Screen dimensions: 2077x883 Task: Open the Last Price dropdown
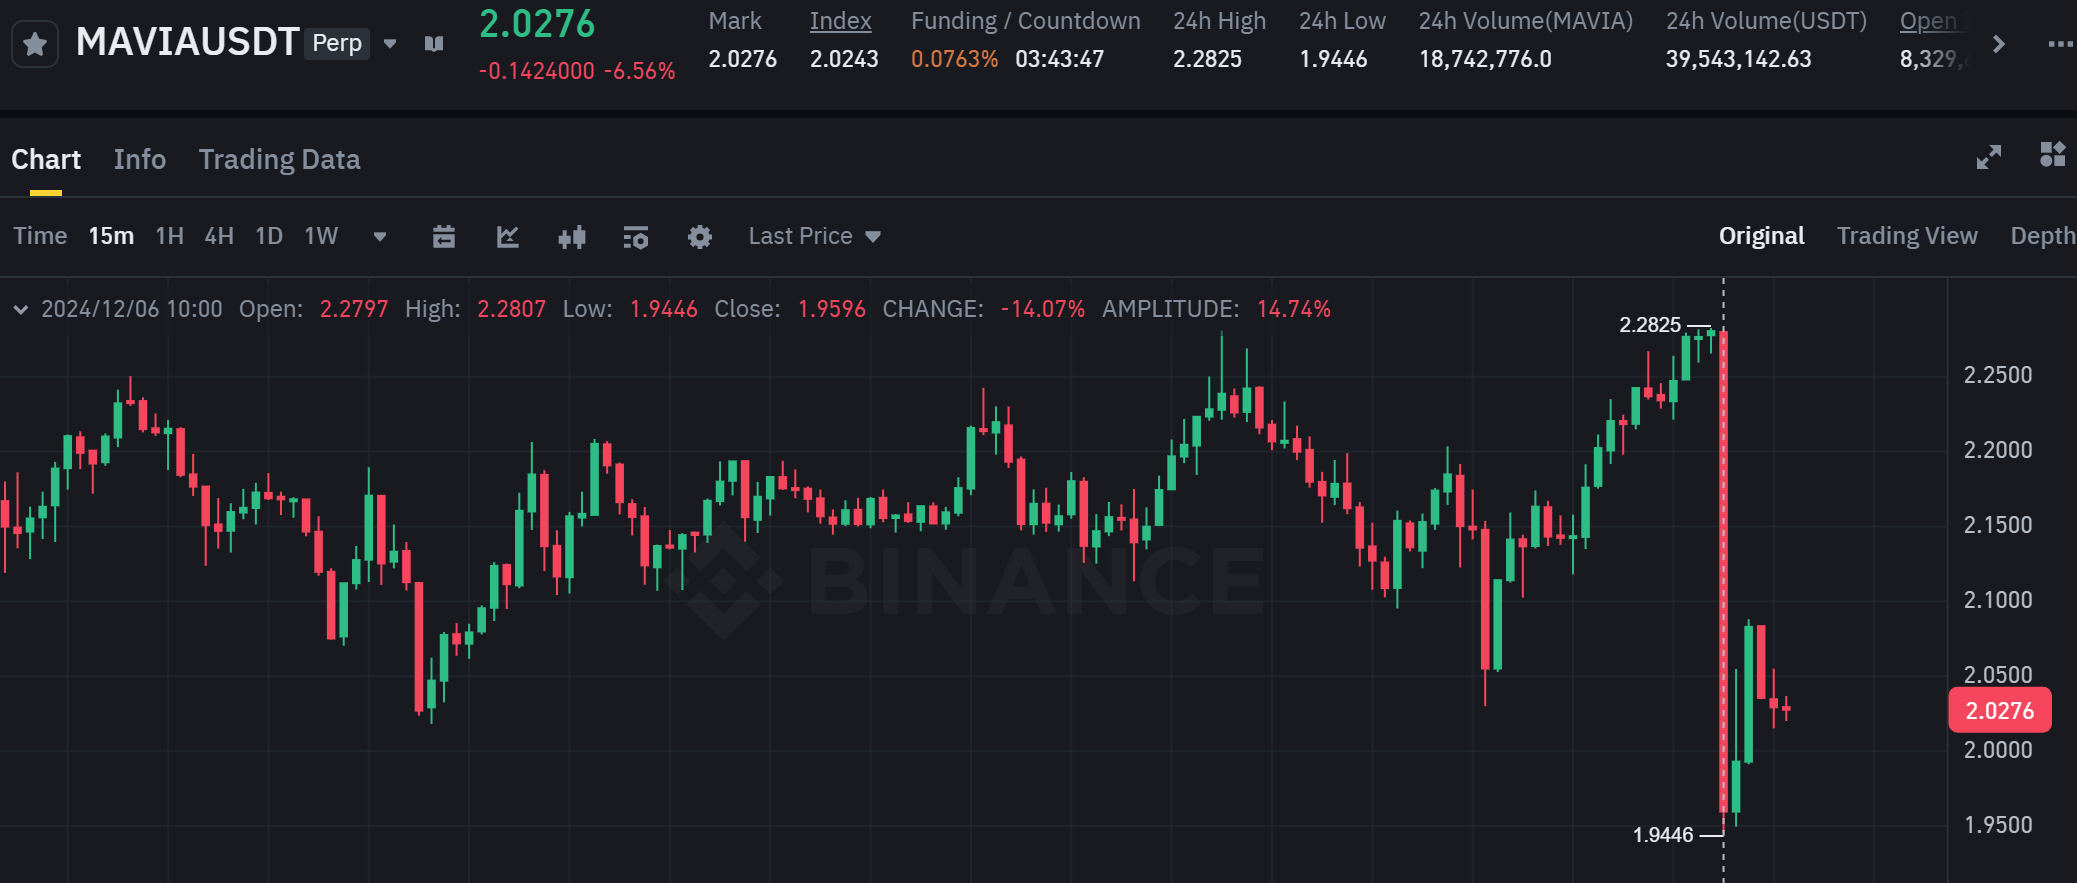click(815, 236)
